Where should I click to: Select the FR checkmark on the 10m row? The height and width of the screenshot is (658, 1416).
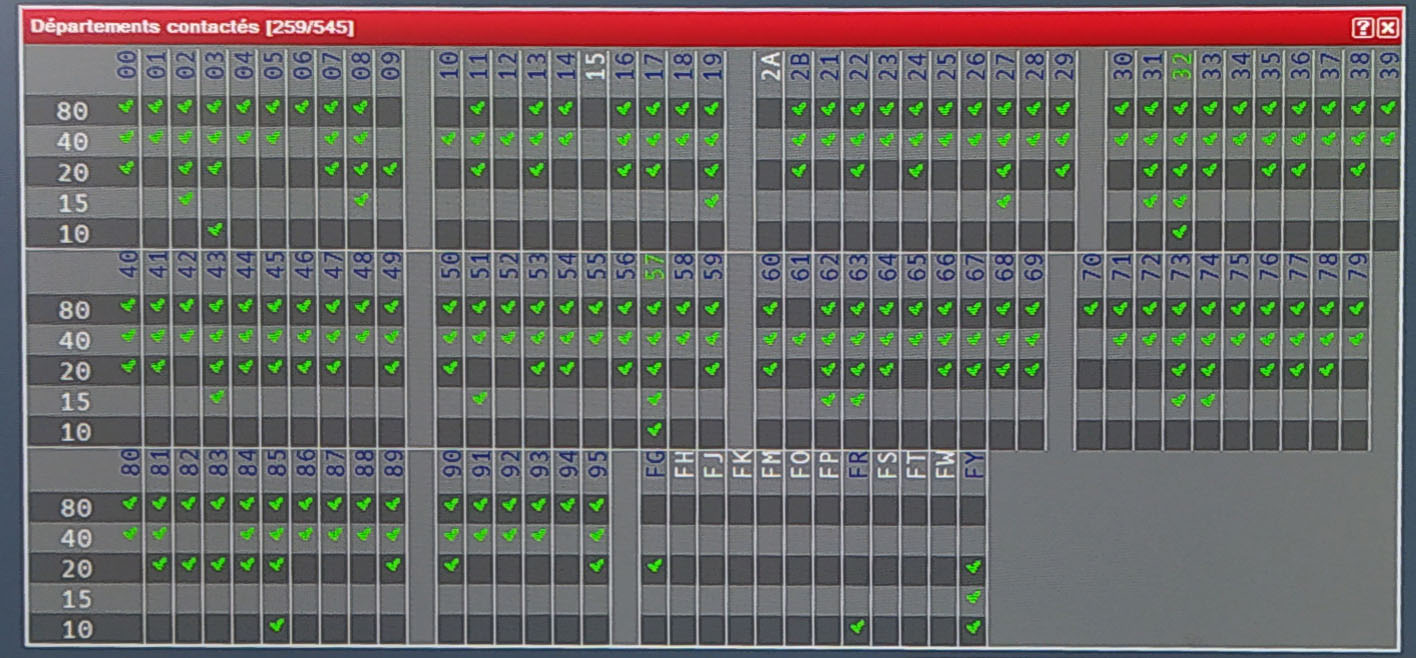(x=856, y=627)
